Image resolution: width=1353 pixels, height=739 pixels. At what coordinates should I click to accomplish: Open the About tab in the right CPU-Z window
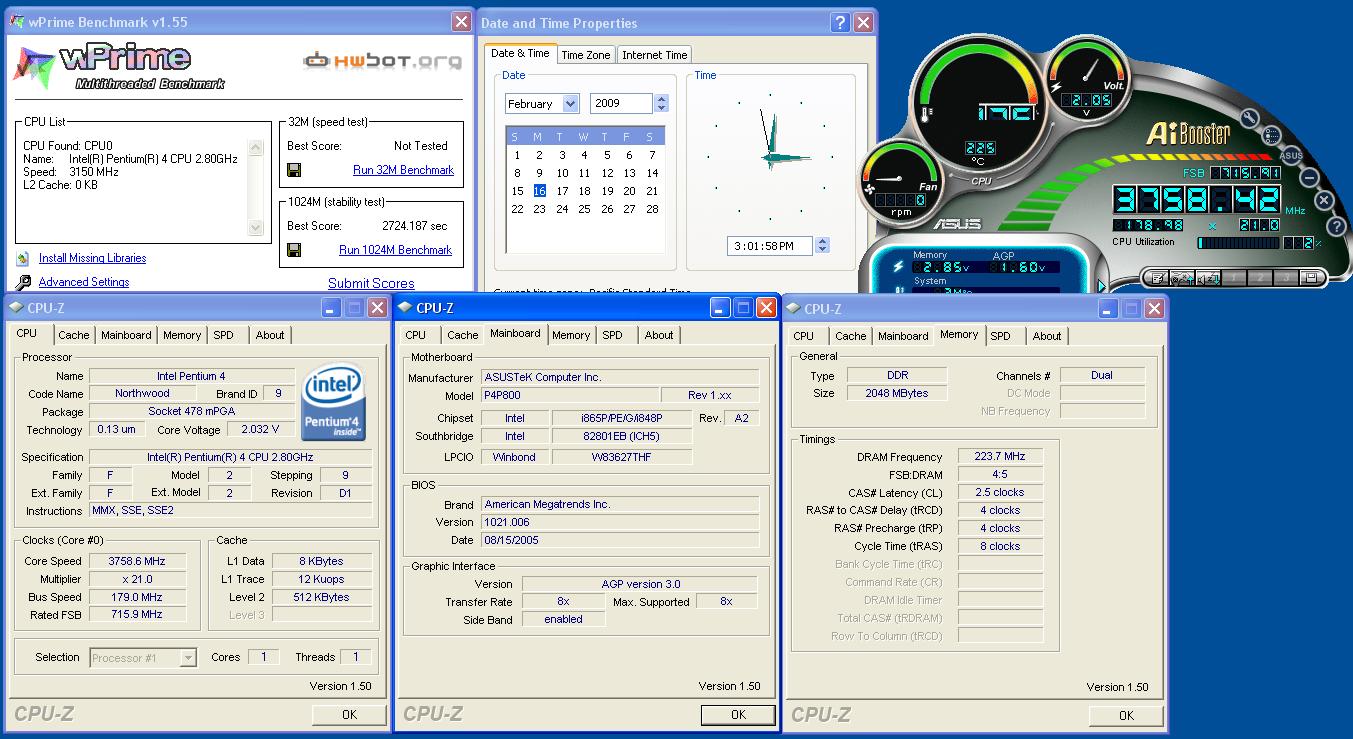[x=1047, y=336]
